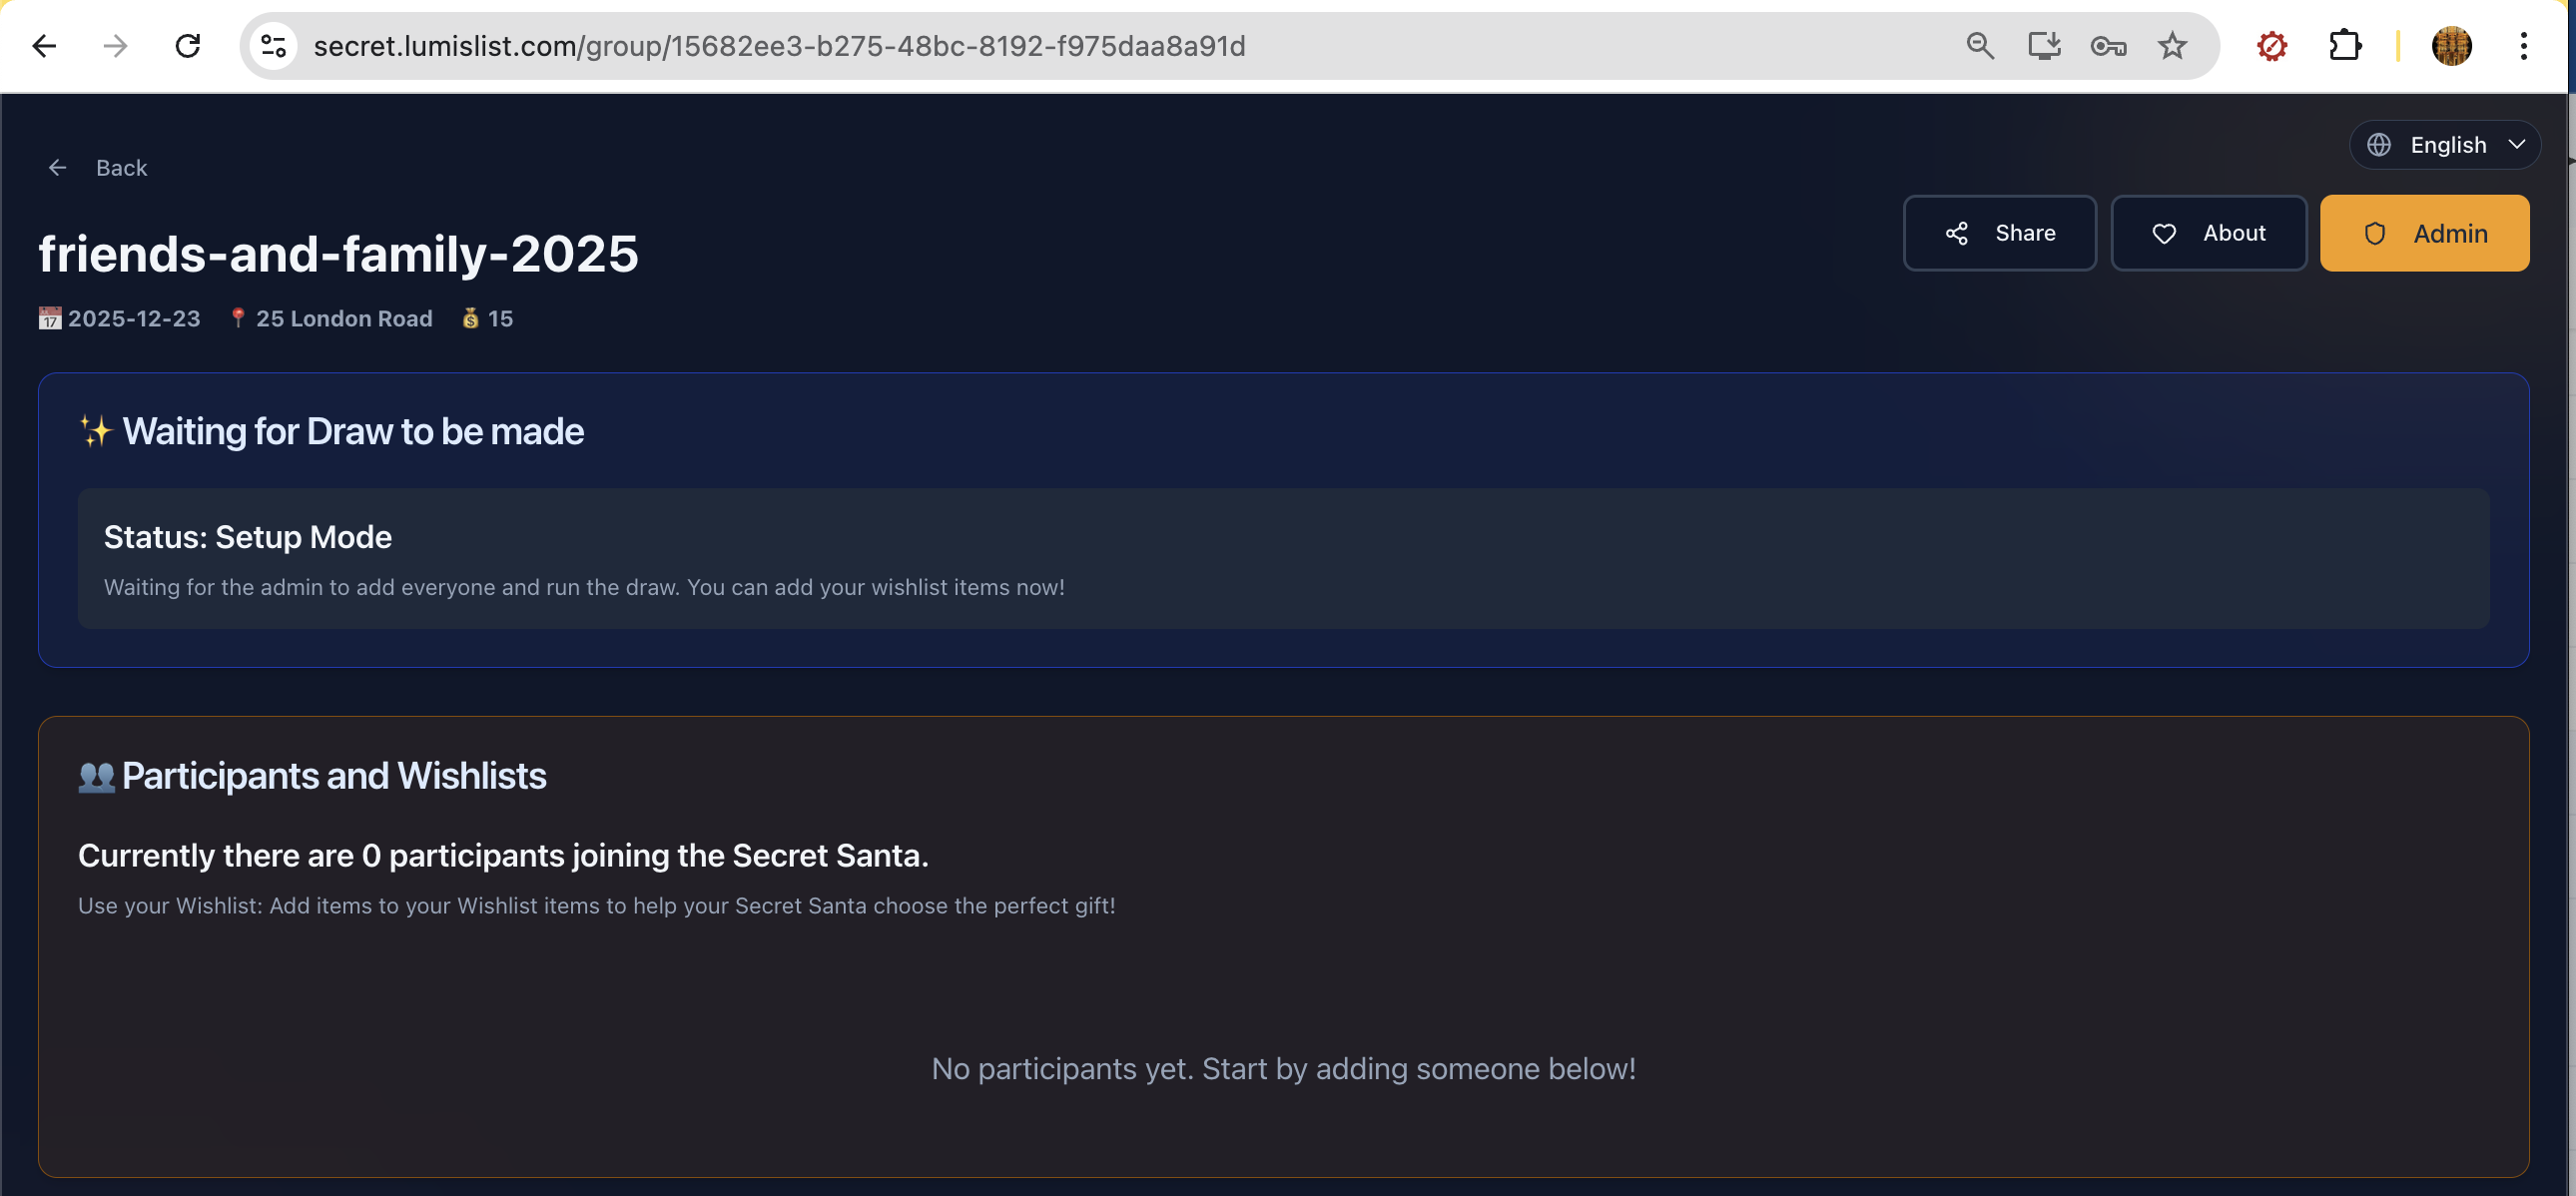
Task: Click the zoom magnifier icon in address bar
Action: [x=1980, y=46]
